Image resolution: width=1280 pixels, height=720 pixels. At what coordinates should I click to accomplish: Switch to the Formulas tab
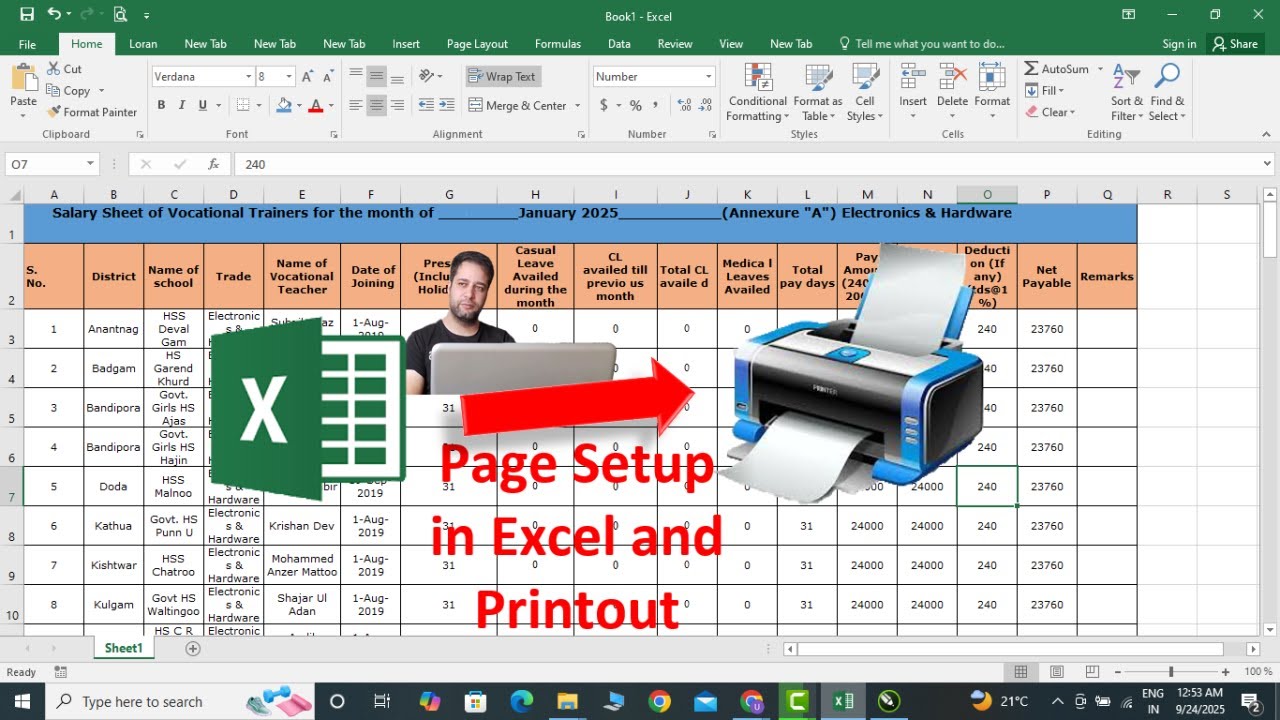pyautogui.click(x=558, y=44)
